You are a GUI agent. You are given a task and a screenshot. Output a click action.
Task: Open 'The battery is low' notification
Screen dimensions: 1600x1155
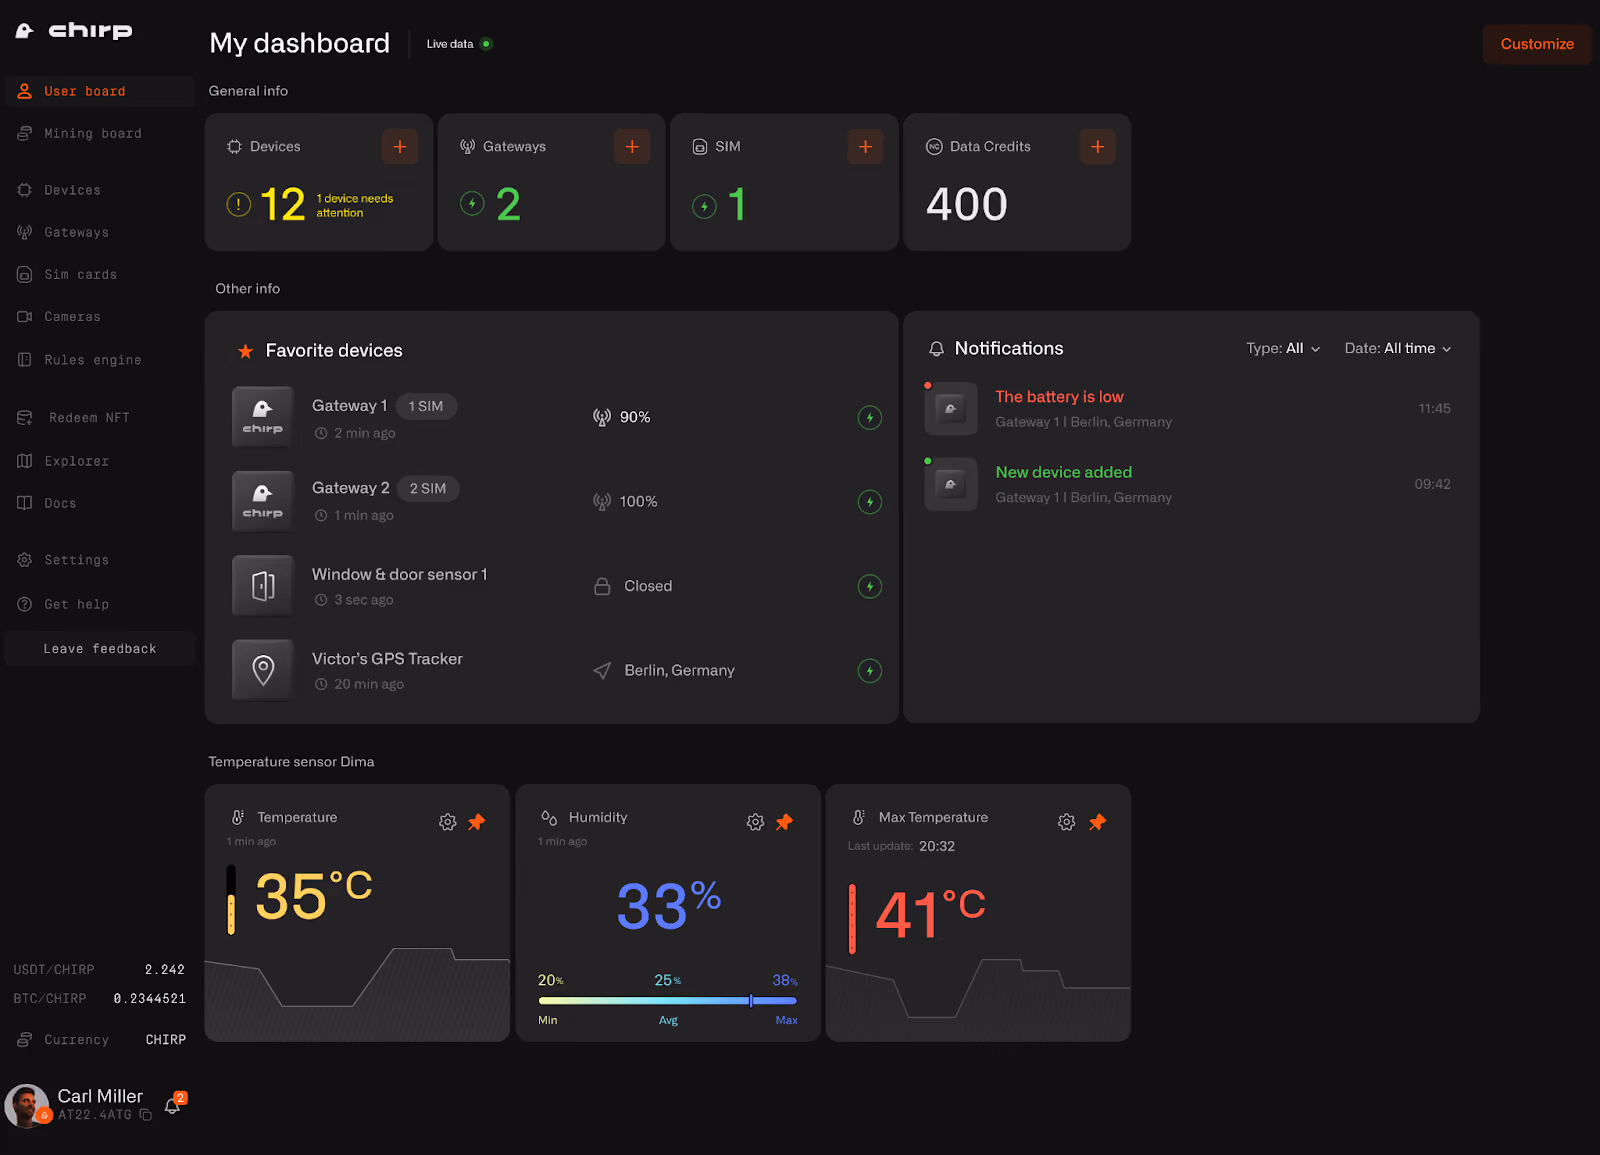(1188, 409)
